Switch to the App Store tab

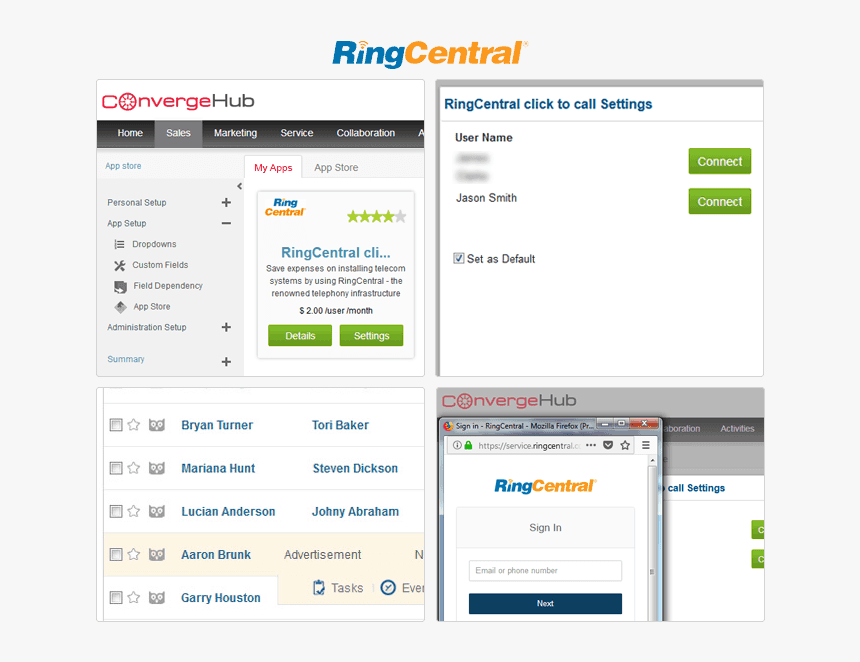click(x=336, y=167)
